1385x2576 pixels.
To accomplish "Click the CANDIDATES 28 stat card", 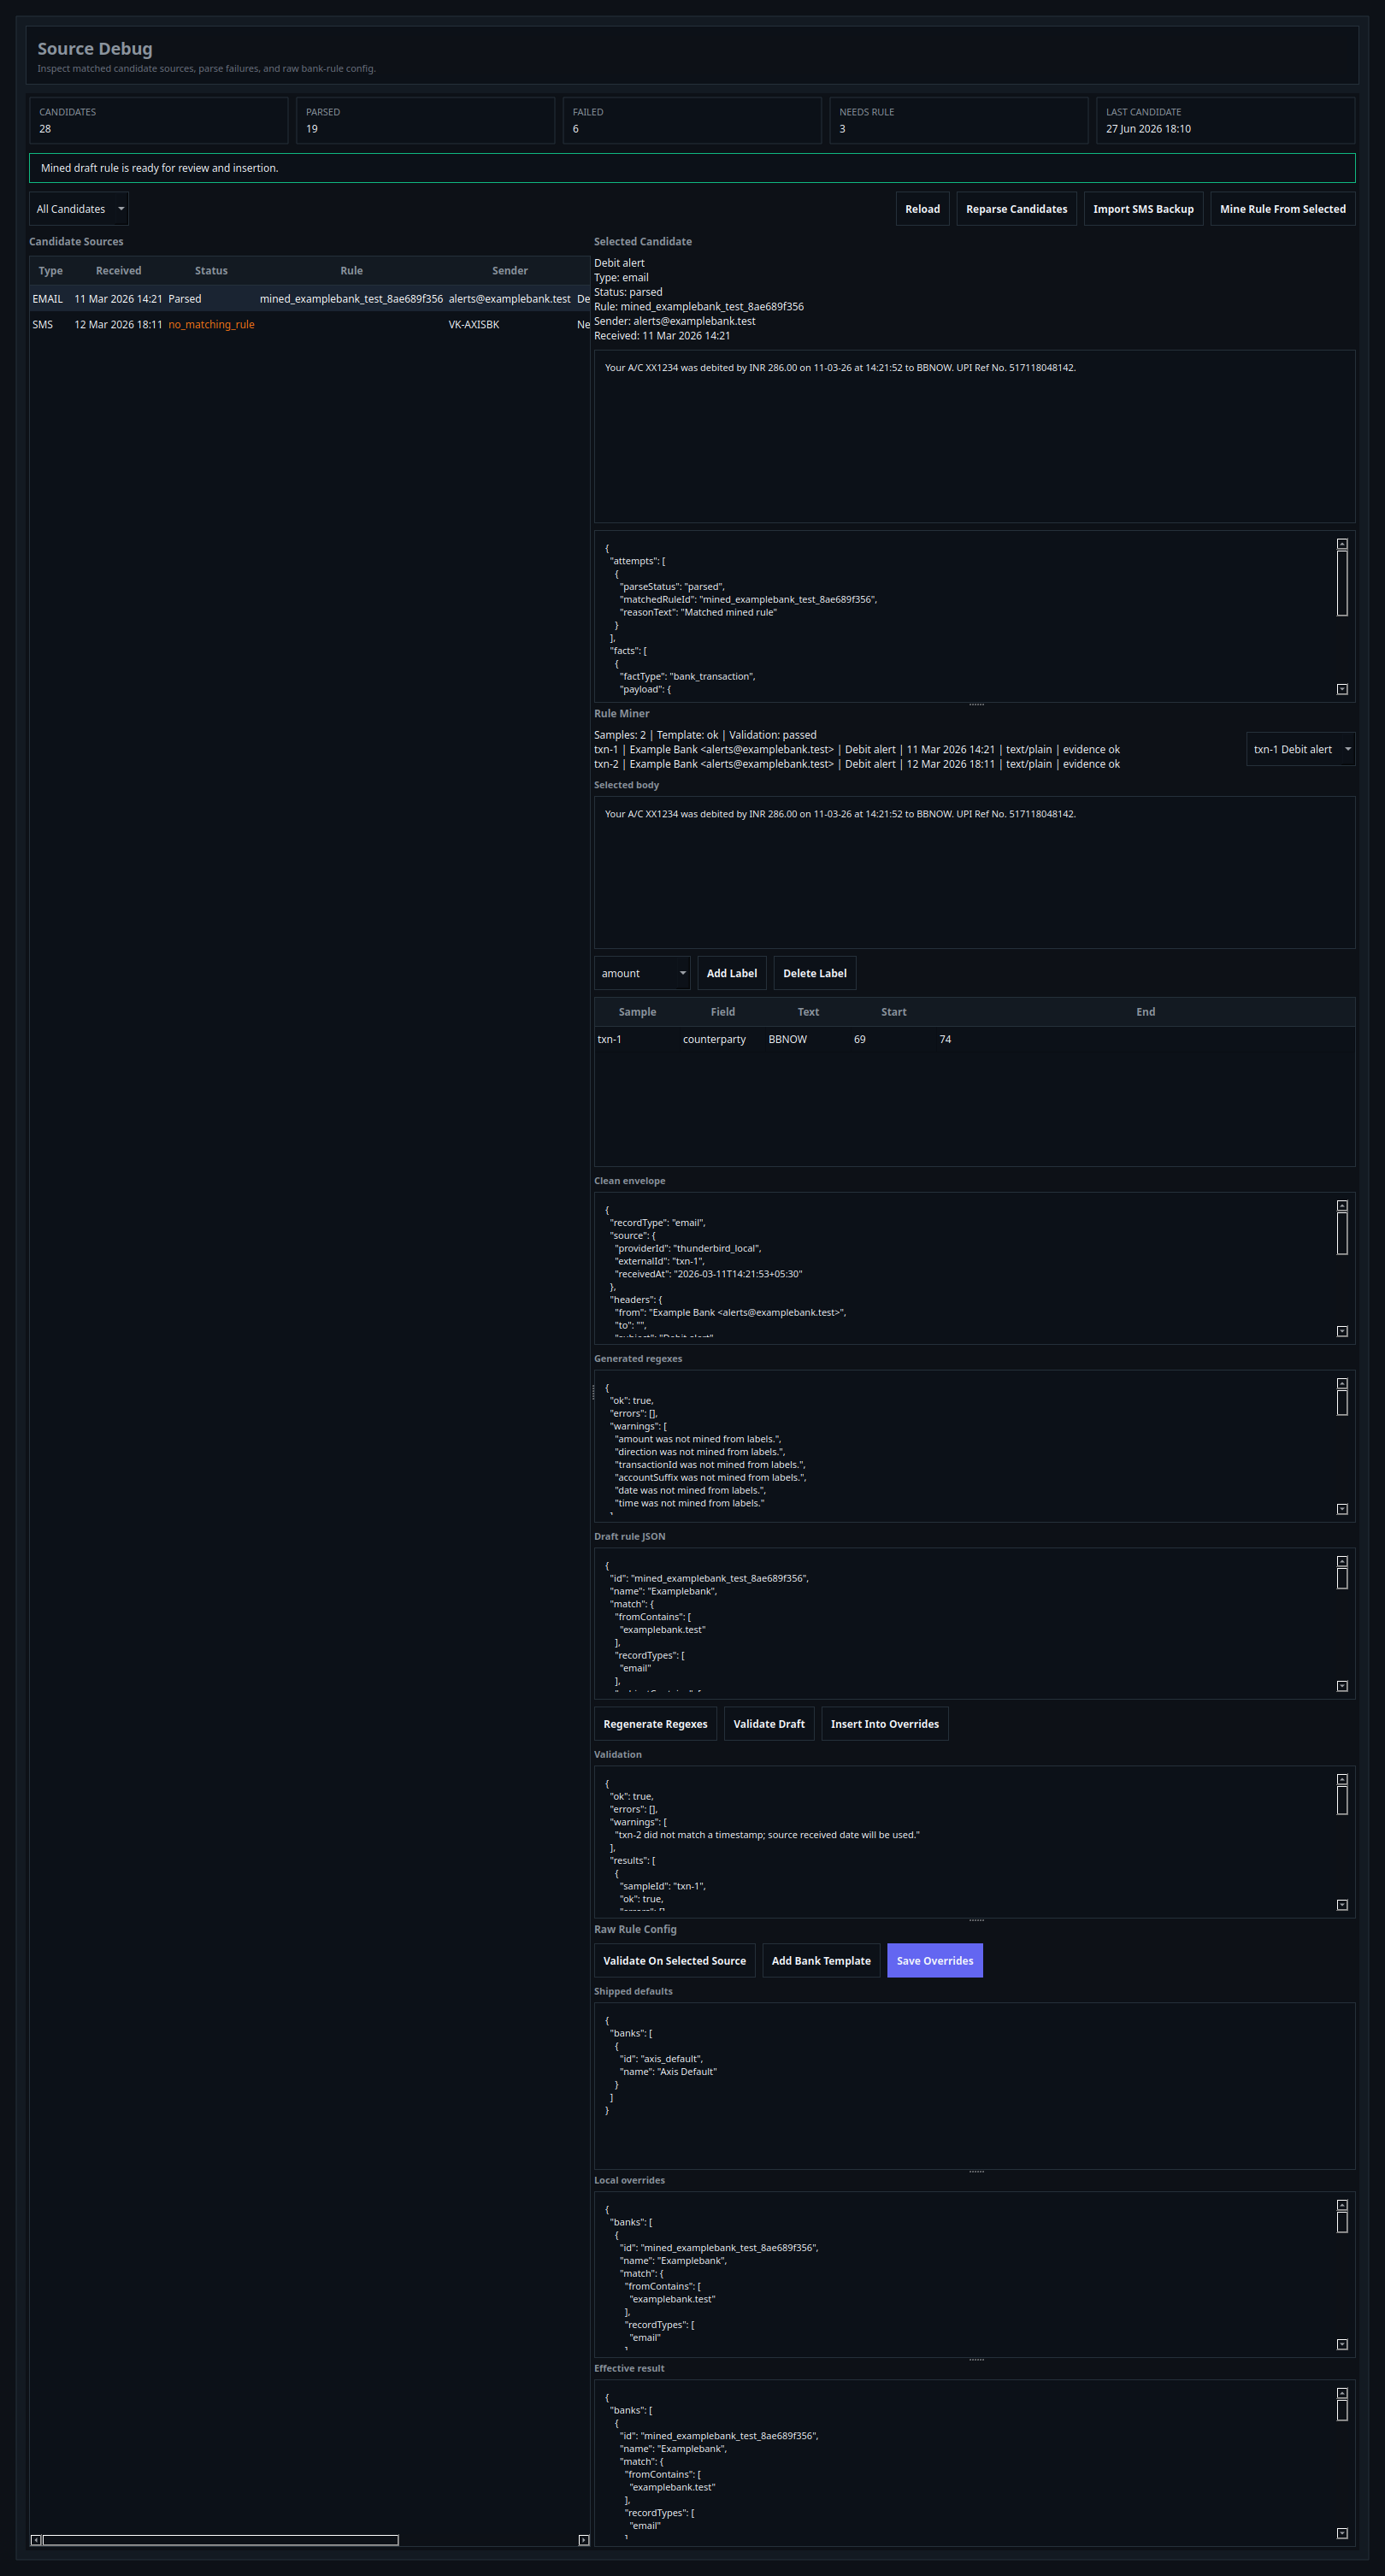I will click(x=159, y=120).
